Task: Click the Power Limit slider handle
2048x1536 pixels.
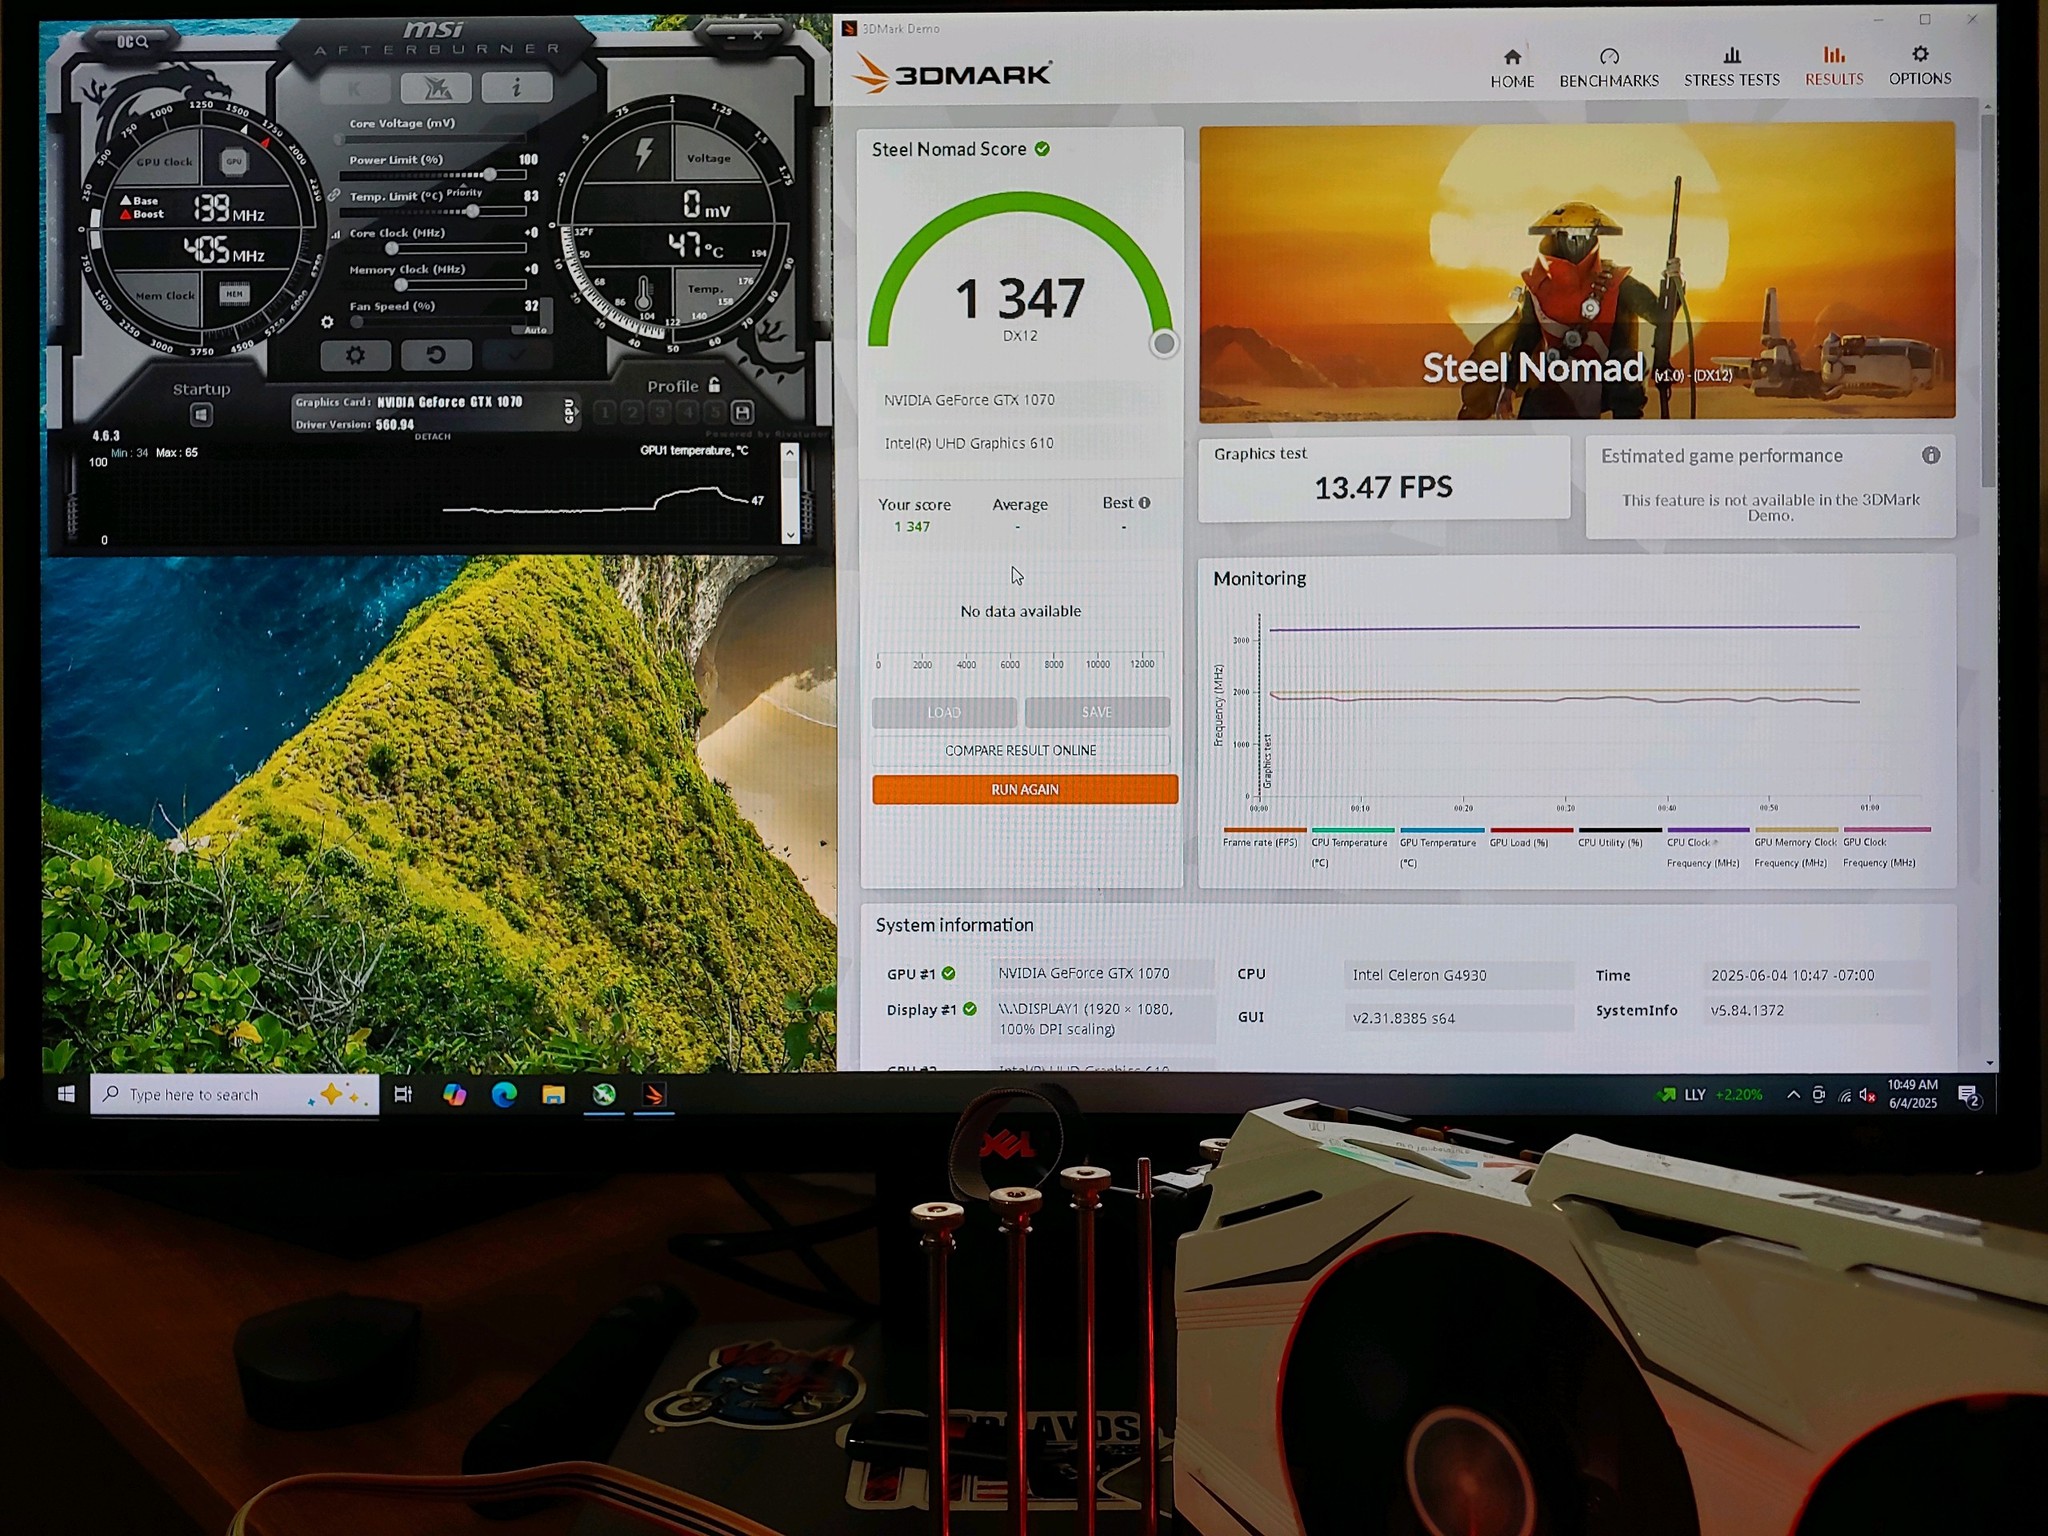Action: pos(490,175)
